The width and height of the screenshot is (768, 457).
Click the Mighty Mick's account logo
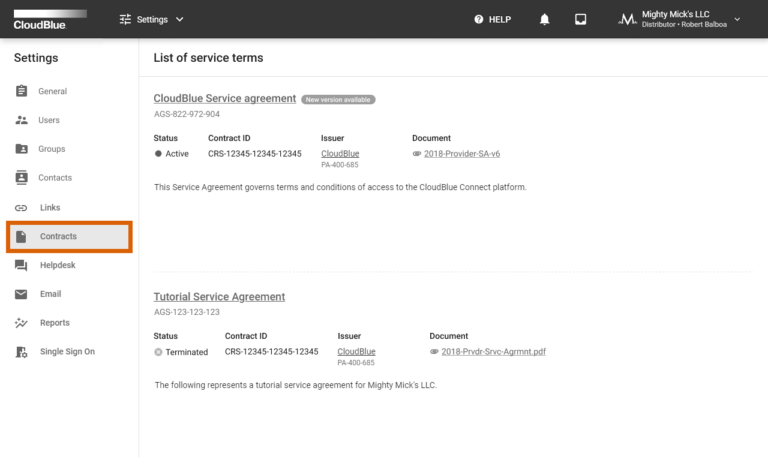click(627, 20)
